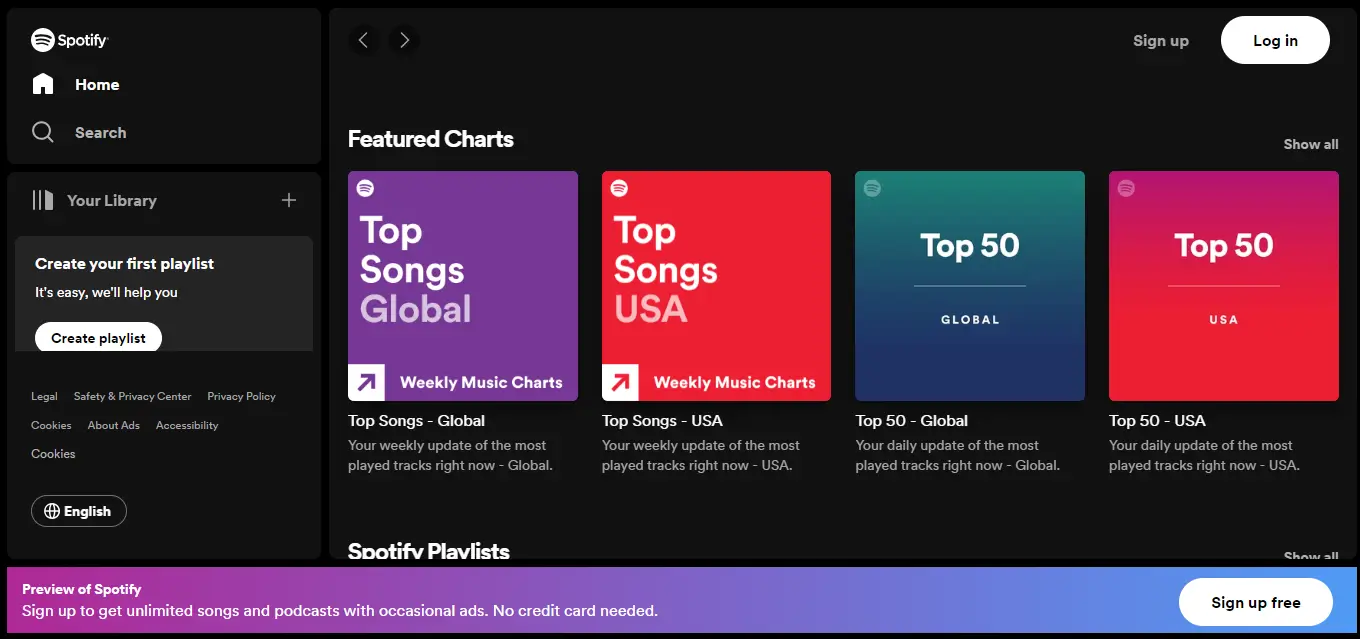Image resolution: width=1360 pixels, height=639 pixels.
Task: Click "It's easy, we'll help you" text
Action: coord(106,292)
